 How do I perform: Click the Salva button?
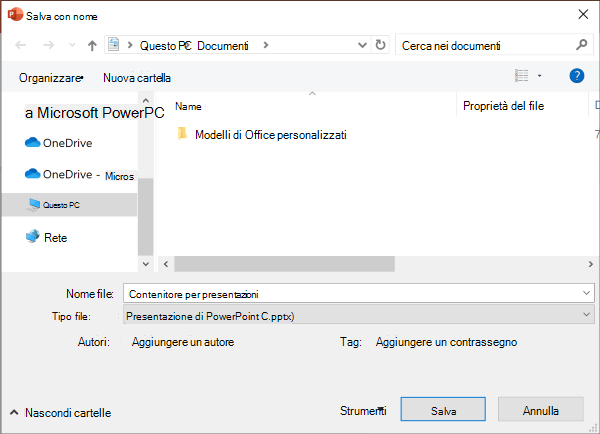tap(443, 410)
